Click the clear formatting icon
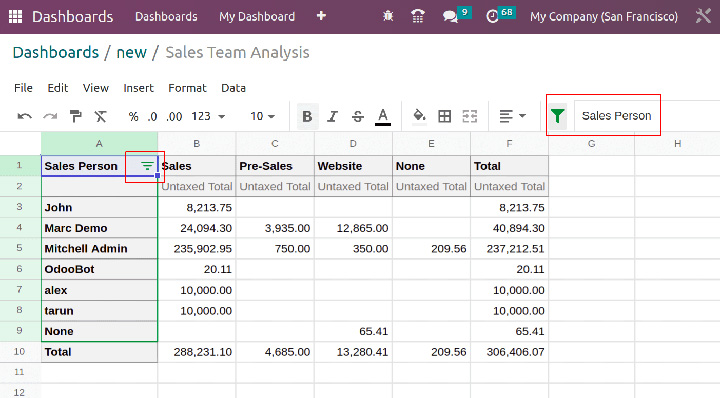The height and width of the screenshot is (398, 720). 101,116
